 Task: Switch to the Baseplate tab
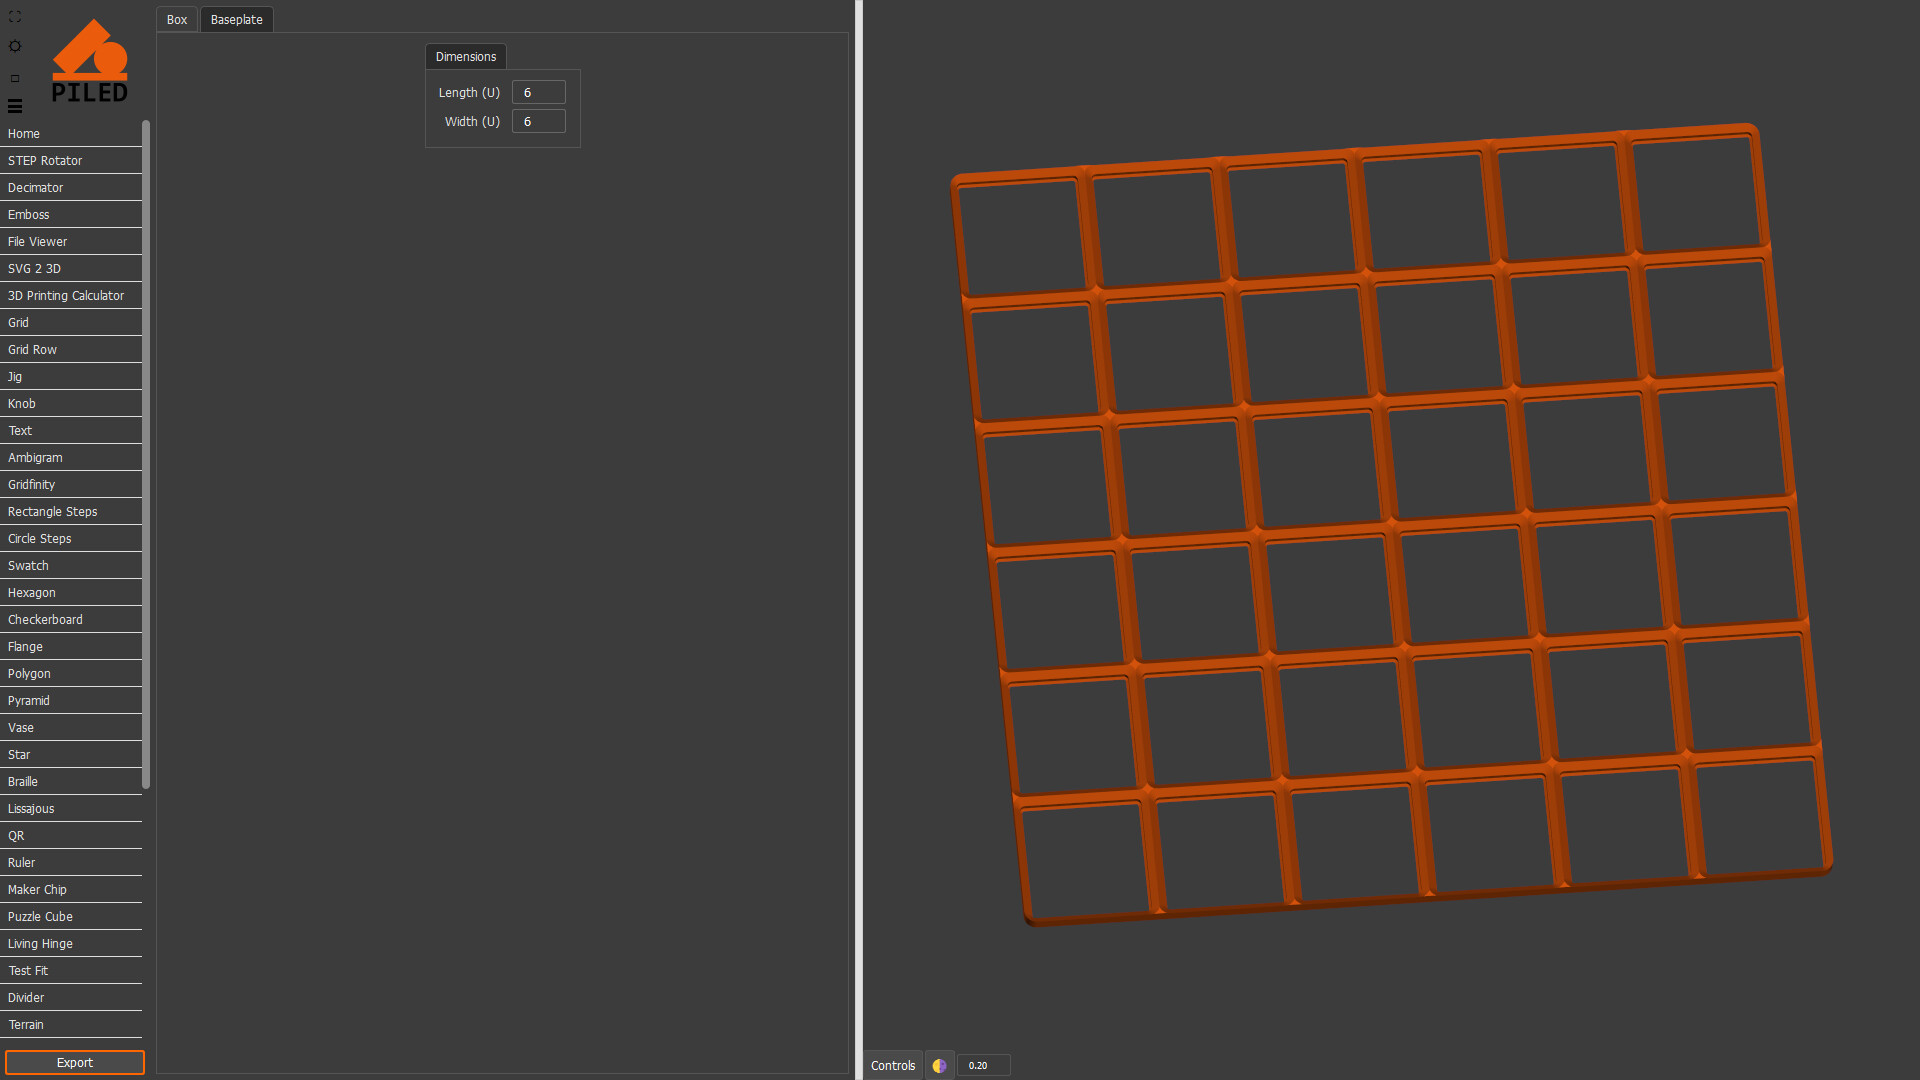(236, 20)
